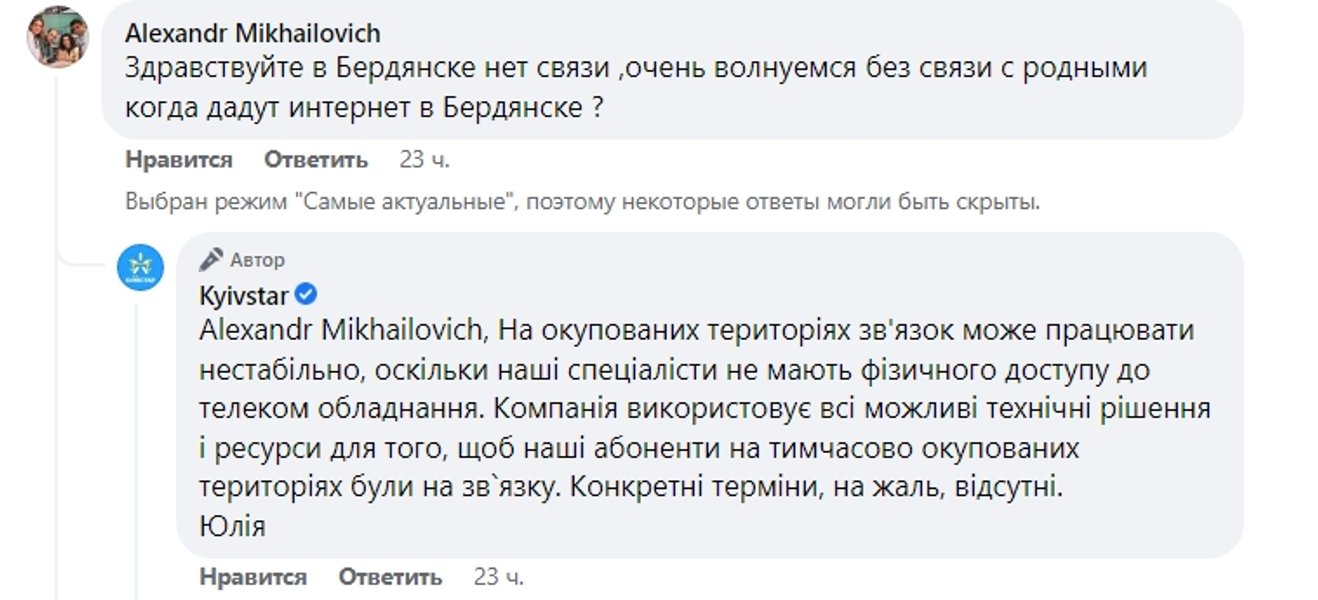
Task: Like Kyivstar's reply with Нравится
Action: pyautogui.click(x=253, y=577)
